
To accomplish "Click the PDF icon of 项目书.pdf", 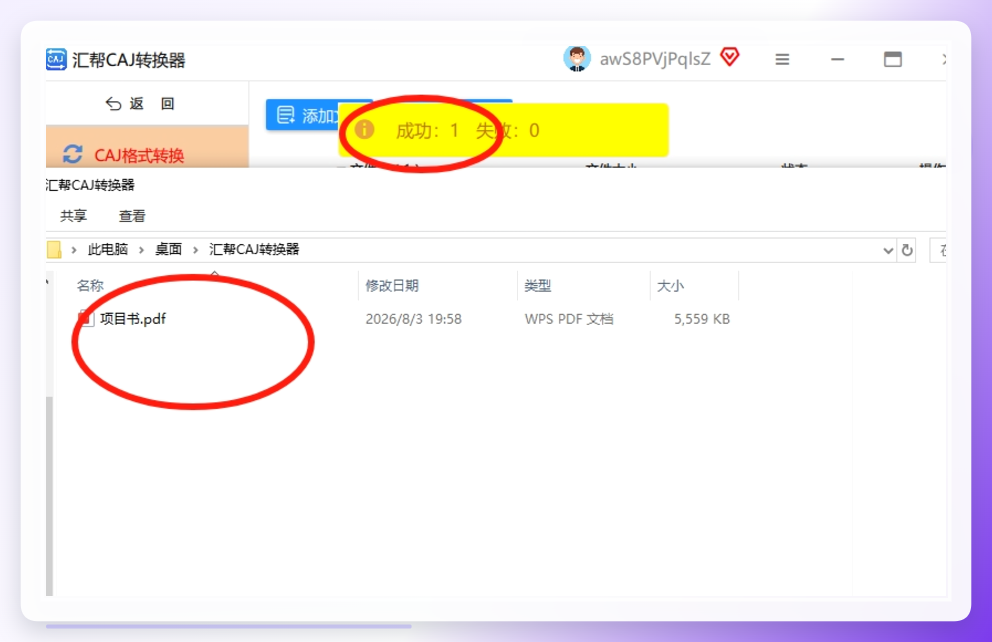I will point(86,318).
